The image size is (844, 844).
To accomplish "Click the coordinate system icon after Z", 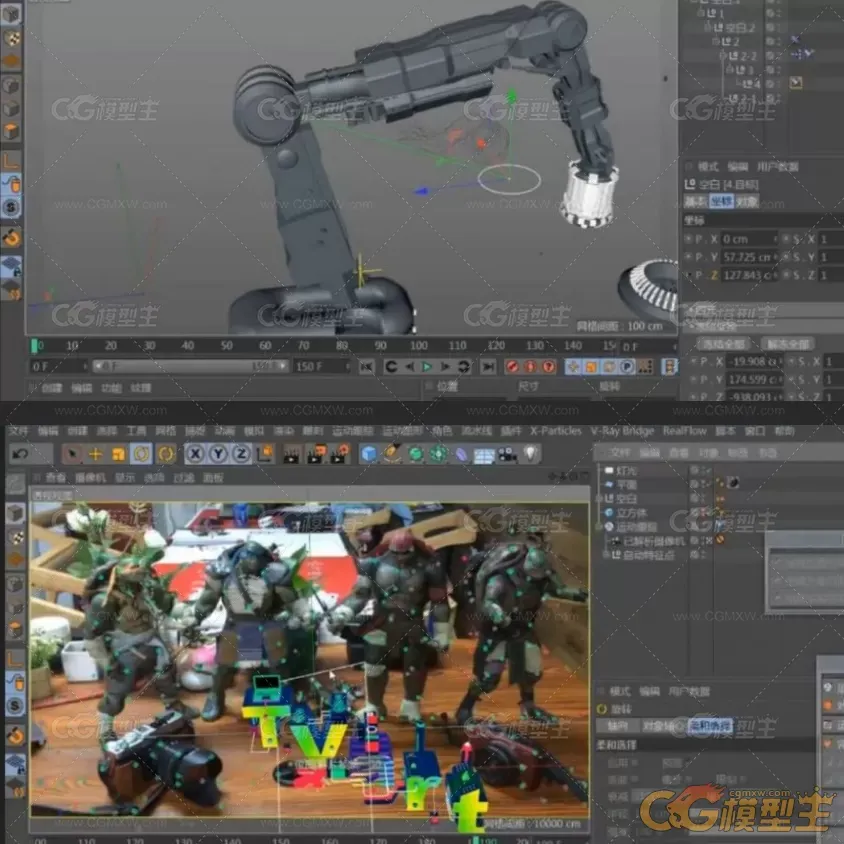I will 265,454.
